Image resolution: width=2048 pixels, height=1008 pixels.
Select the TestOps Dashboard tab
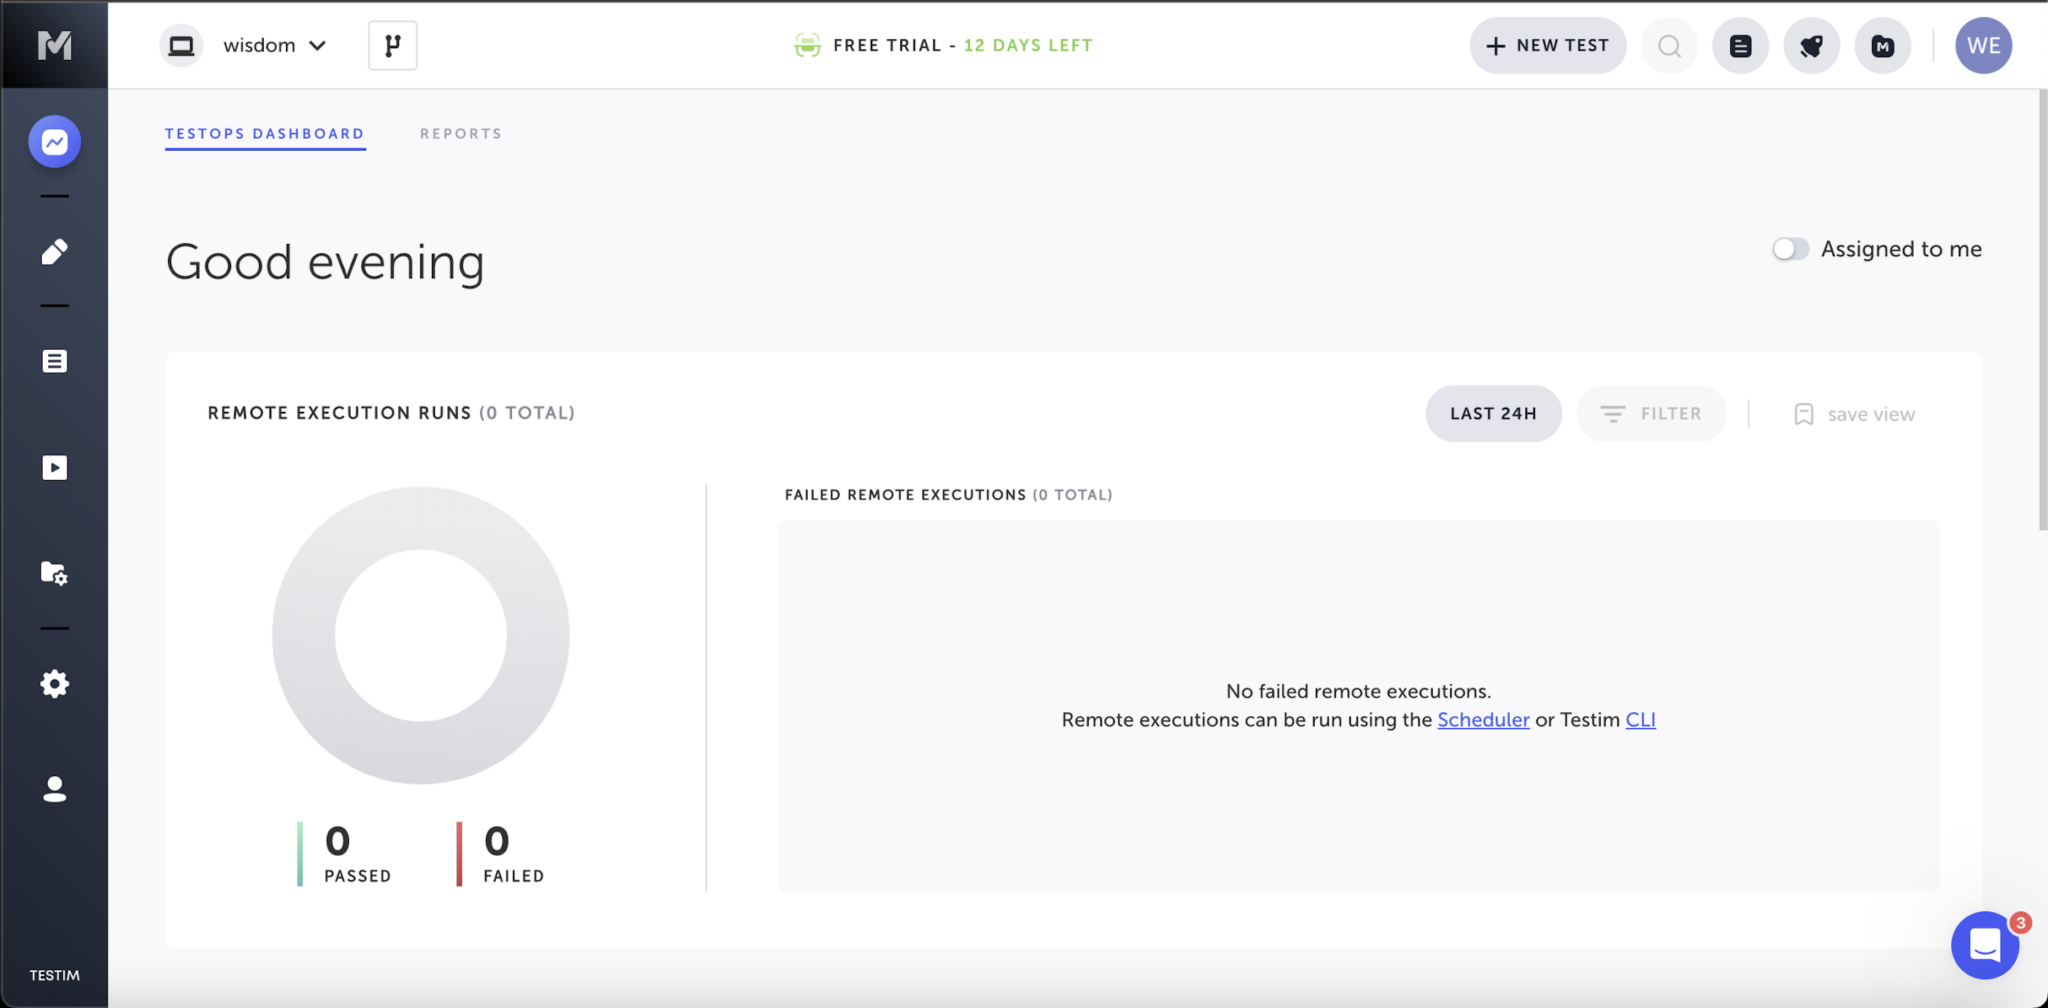[264, 133]
